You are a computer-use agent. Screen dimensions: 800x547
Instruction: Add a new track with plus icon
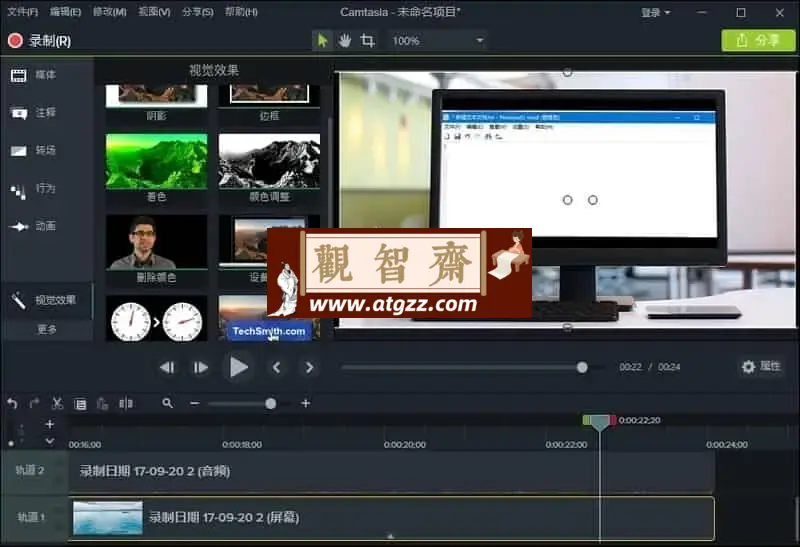pos(49,424)
